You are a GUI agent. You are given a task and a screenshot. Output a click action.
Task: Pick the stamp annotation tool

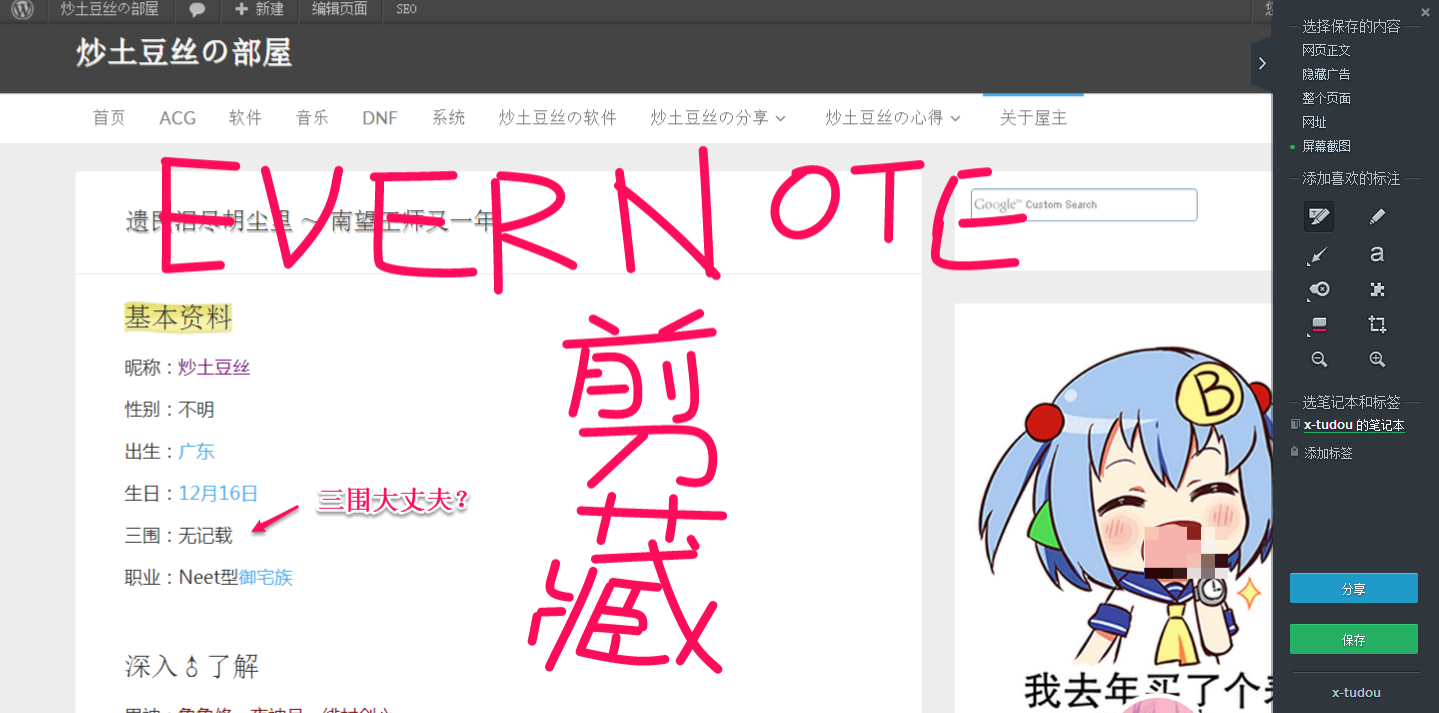1318,290
